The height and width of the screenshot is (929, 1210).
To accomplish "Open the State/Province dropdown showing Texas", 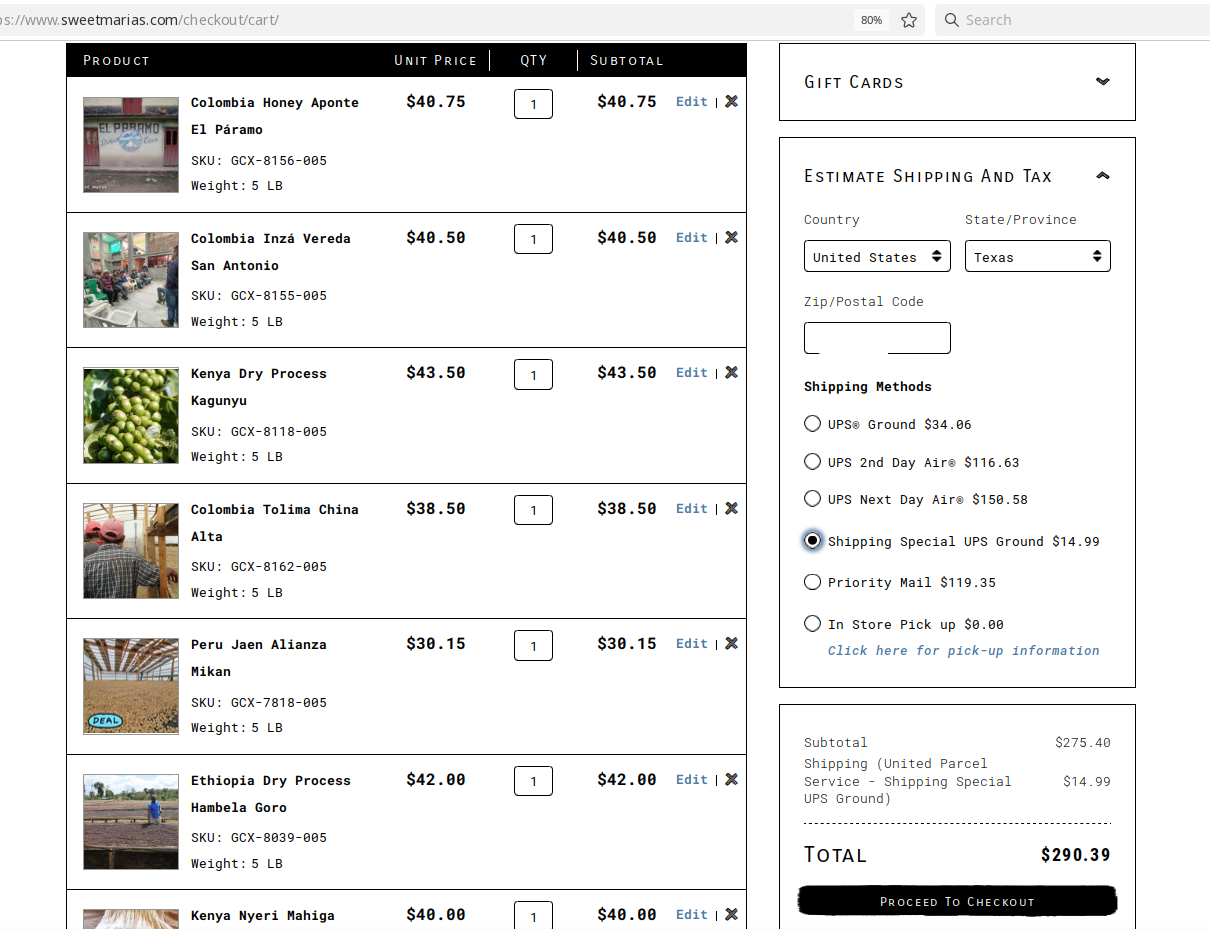I will click(x=1037, y=257).
